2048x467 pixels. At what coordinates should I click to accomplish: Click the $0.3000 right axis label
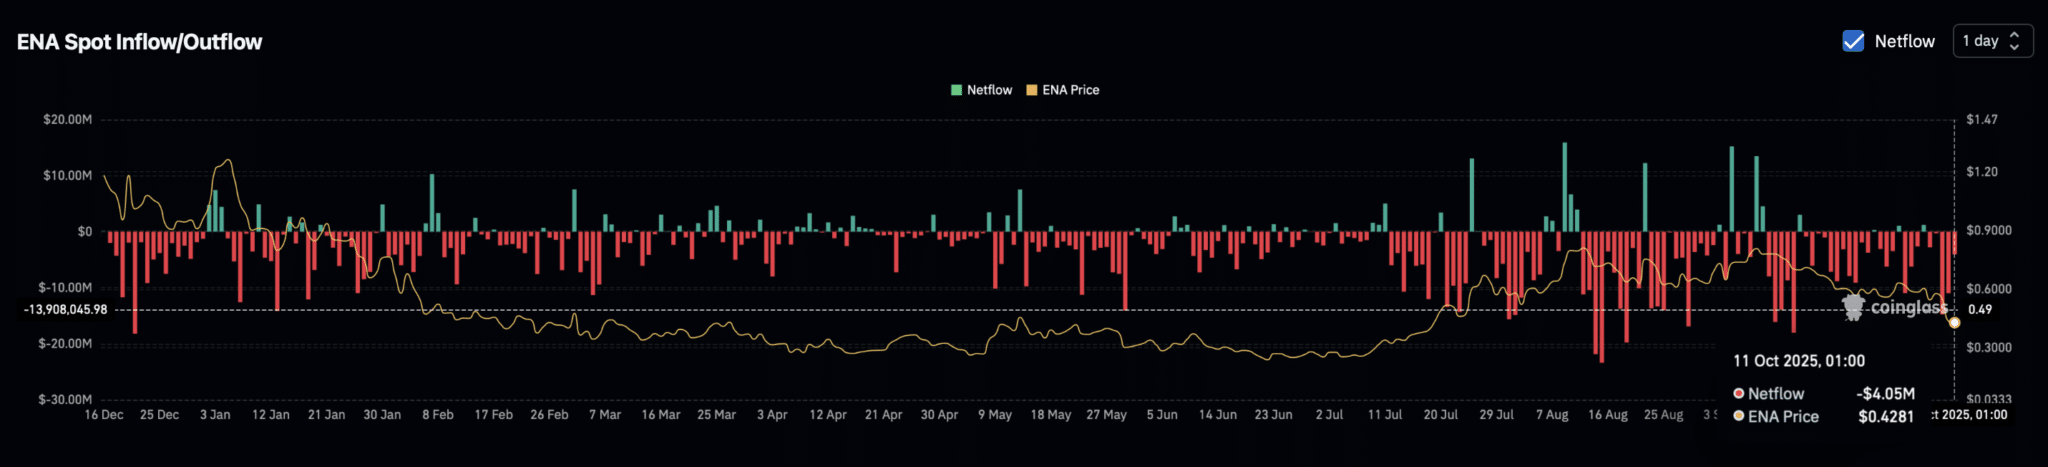click(x=1988, y=347)
